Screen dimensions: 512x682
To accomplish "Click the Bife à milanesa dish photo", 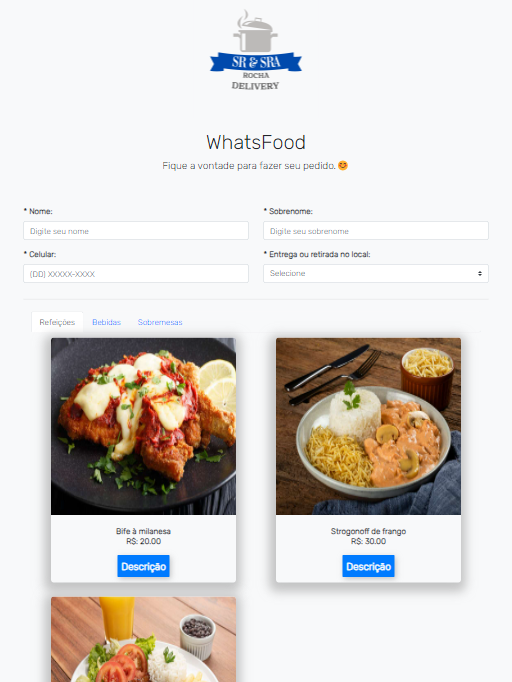I will (144, 426).
